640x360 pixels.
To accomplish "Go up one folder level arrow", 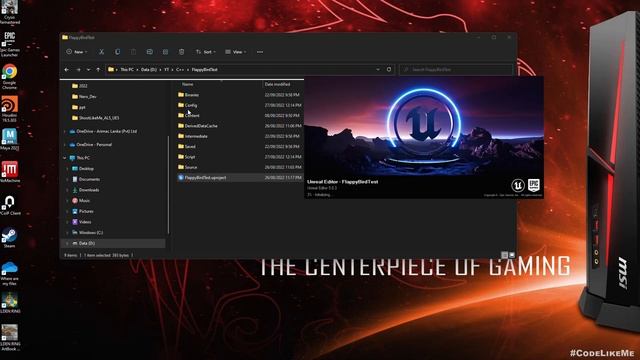I will pyautogui.click(x=98, y=70).
